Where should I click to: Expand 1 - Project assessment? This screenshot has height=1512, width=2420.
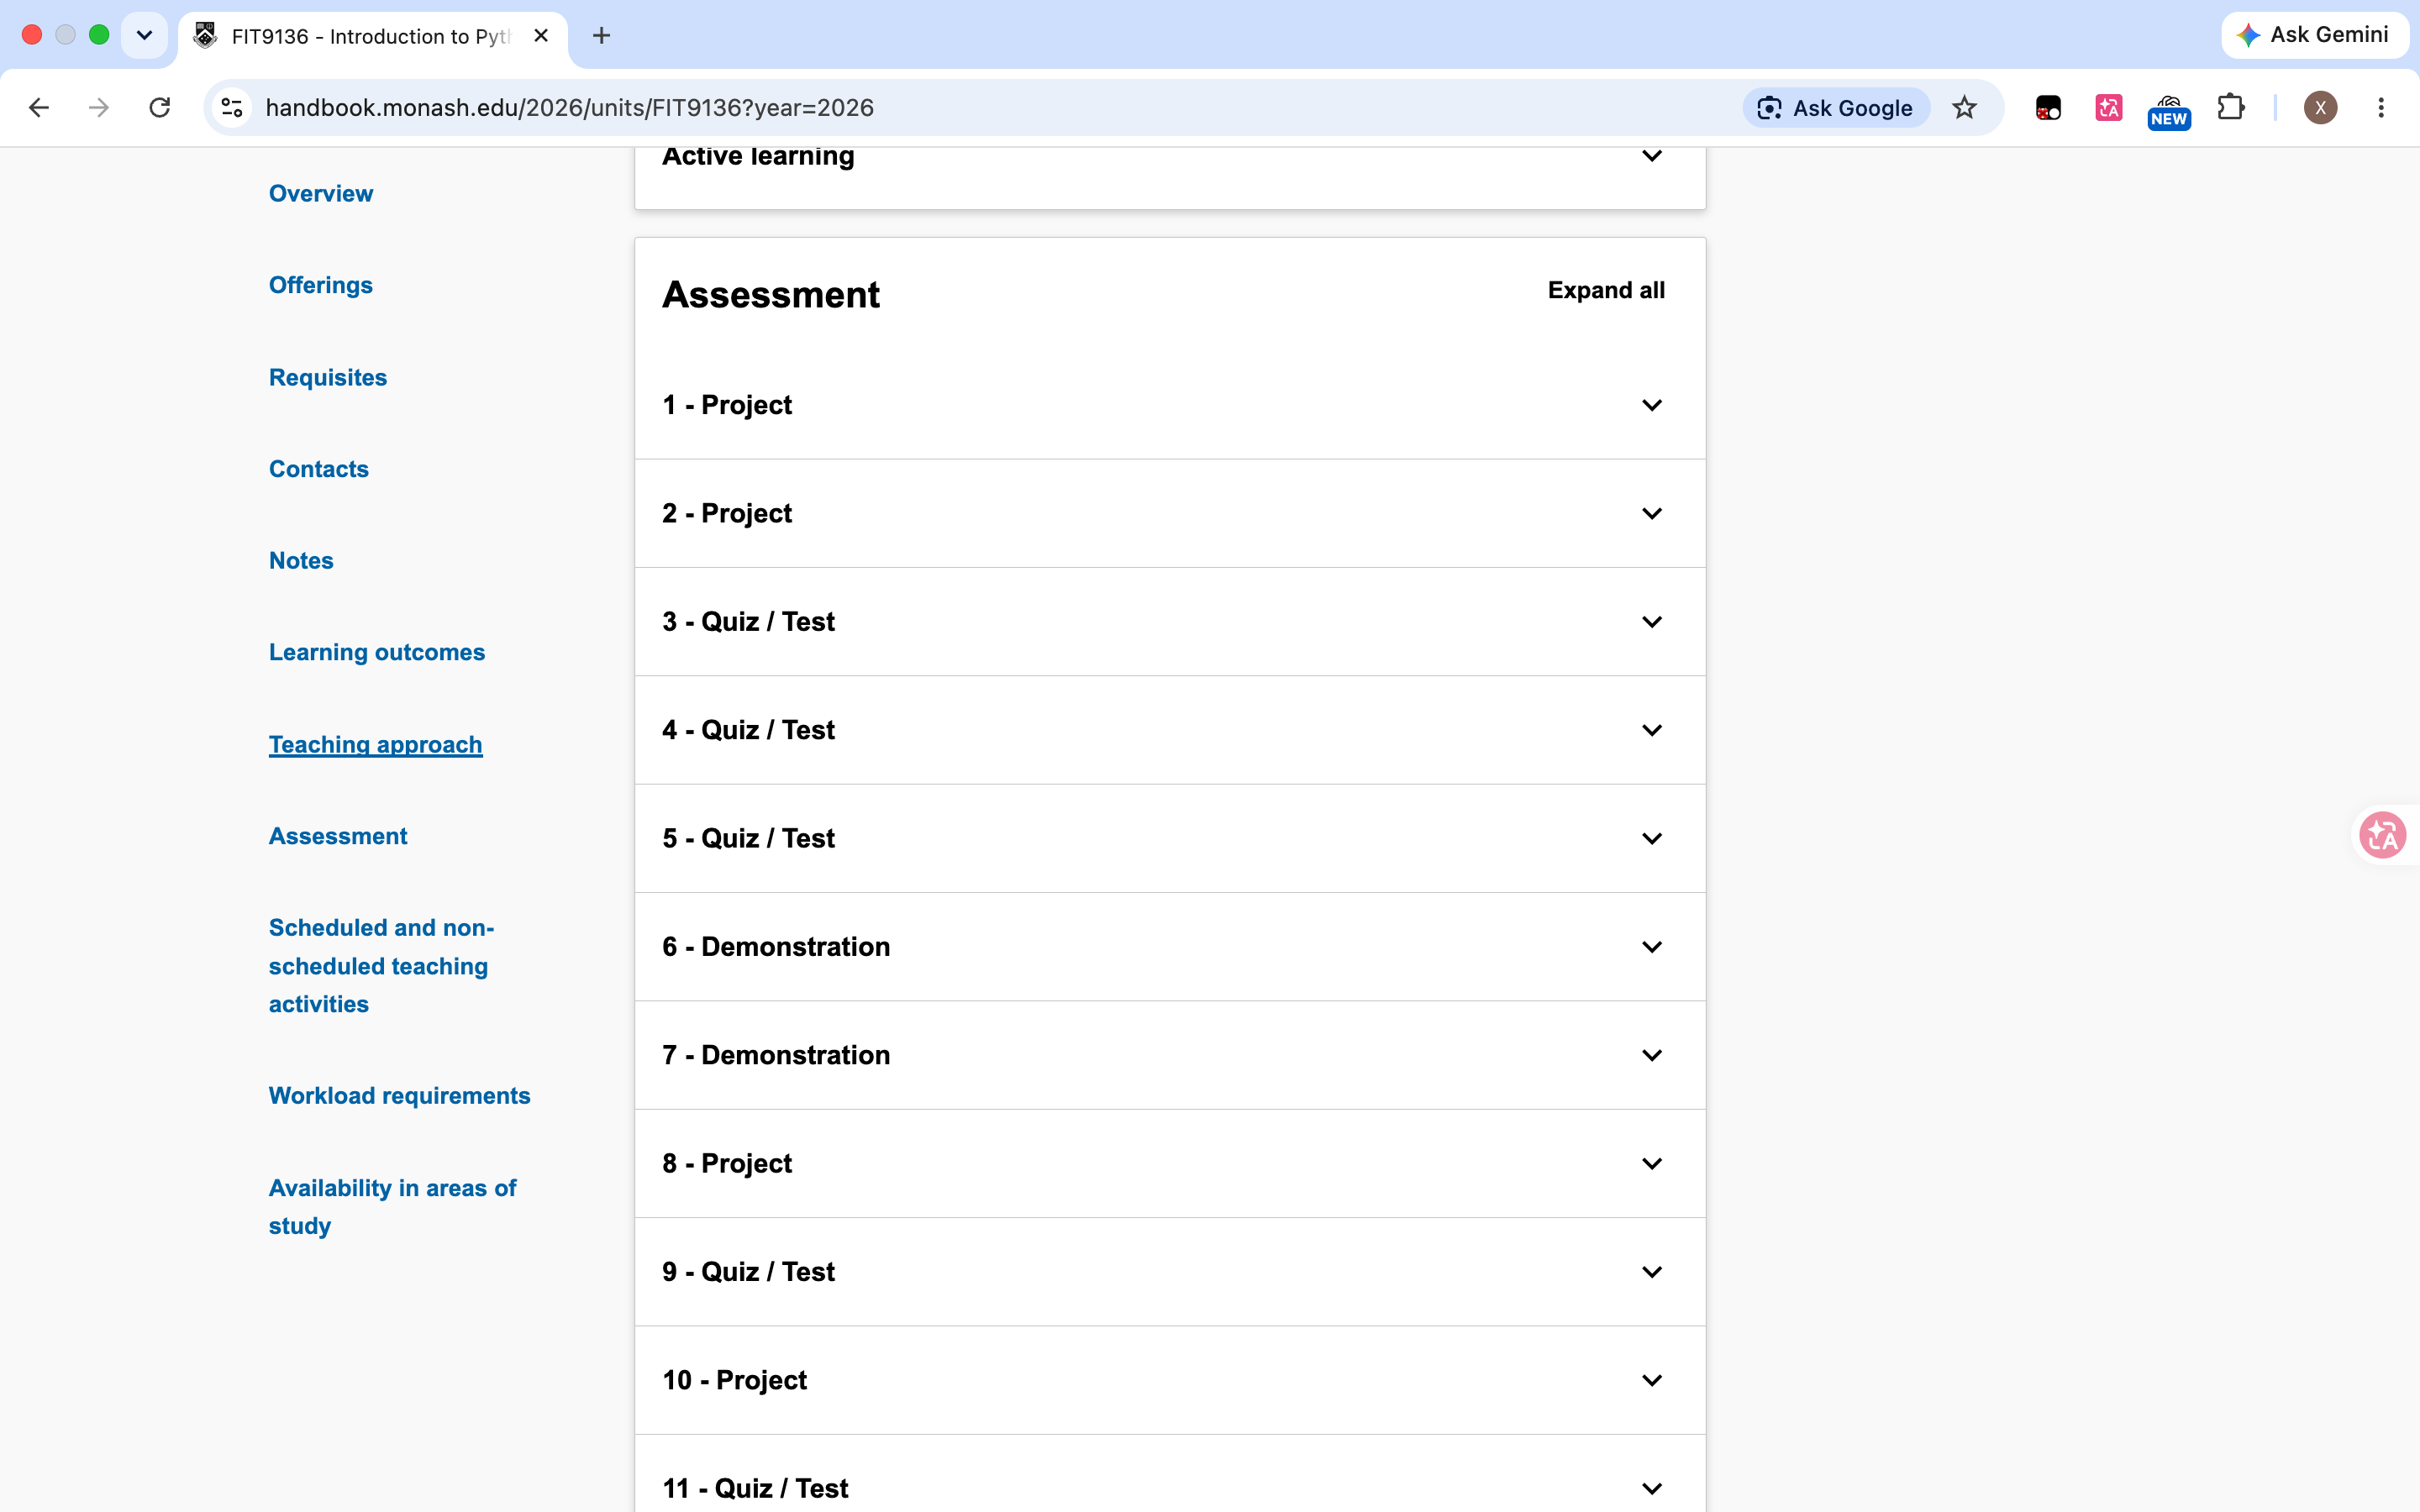click(1170, 405)
